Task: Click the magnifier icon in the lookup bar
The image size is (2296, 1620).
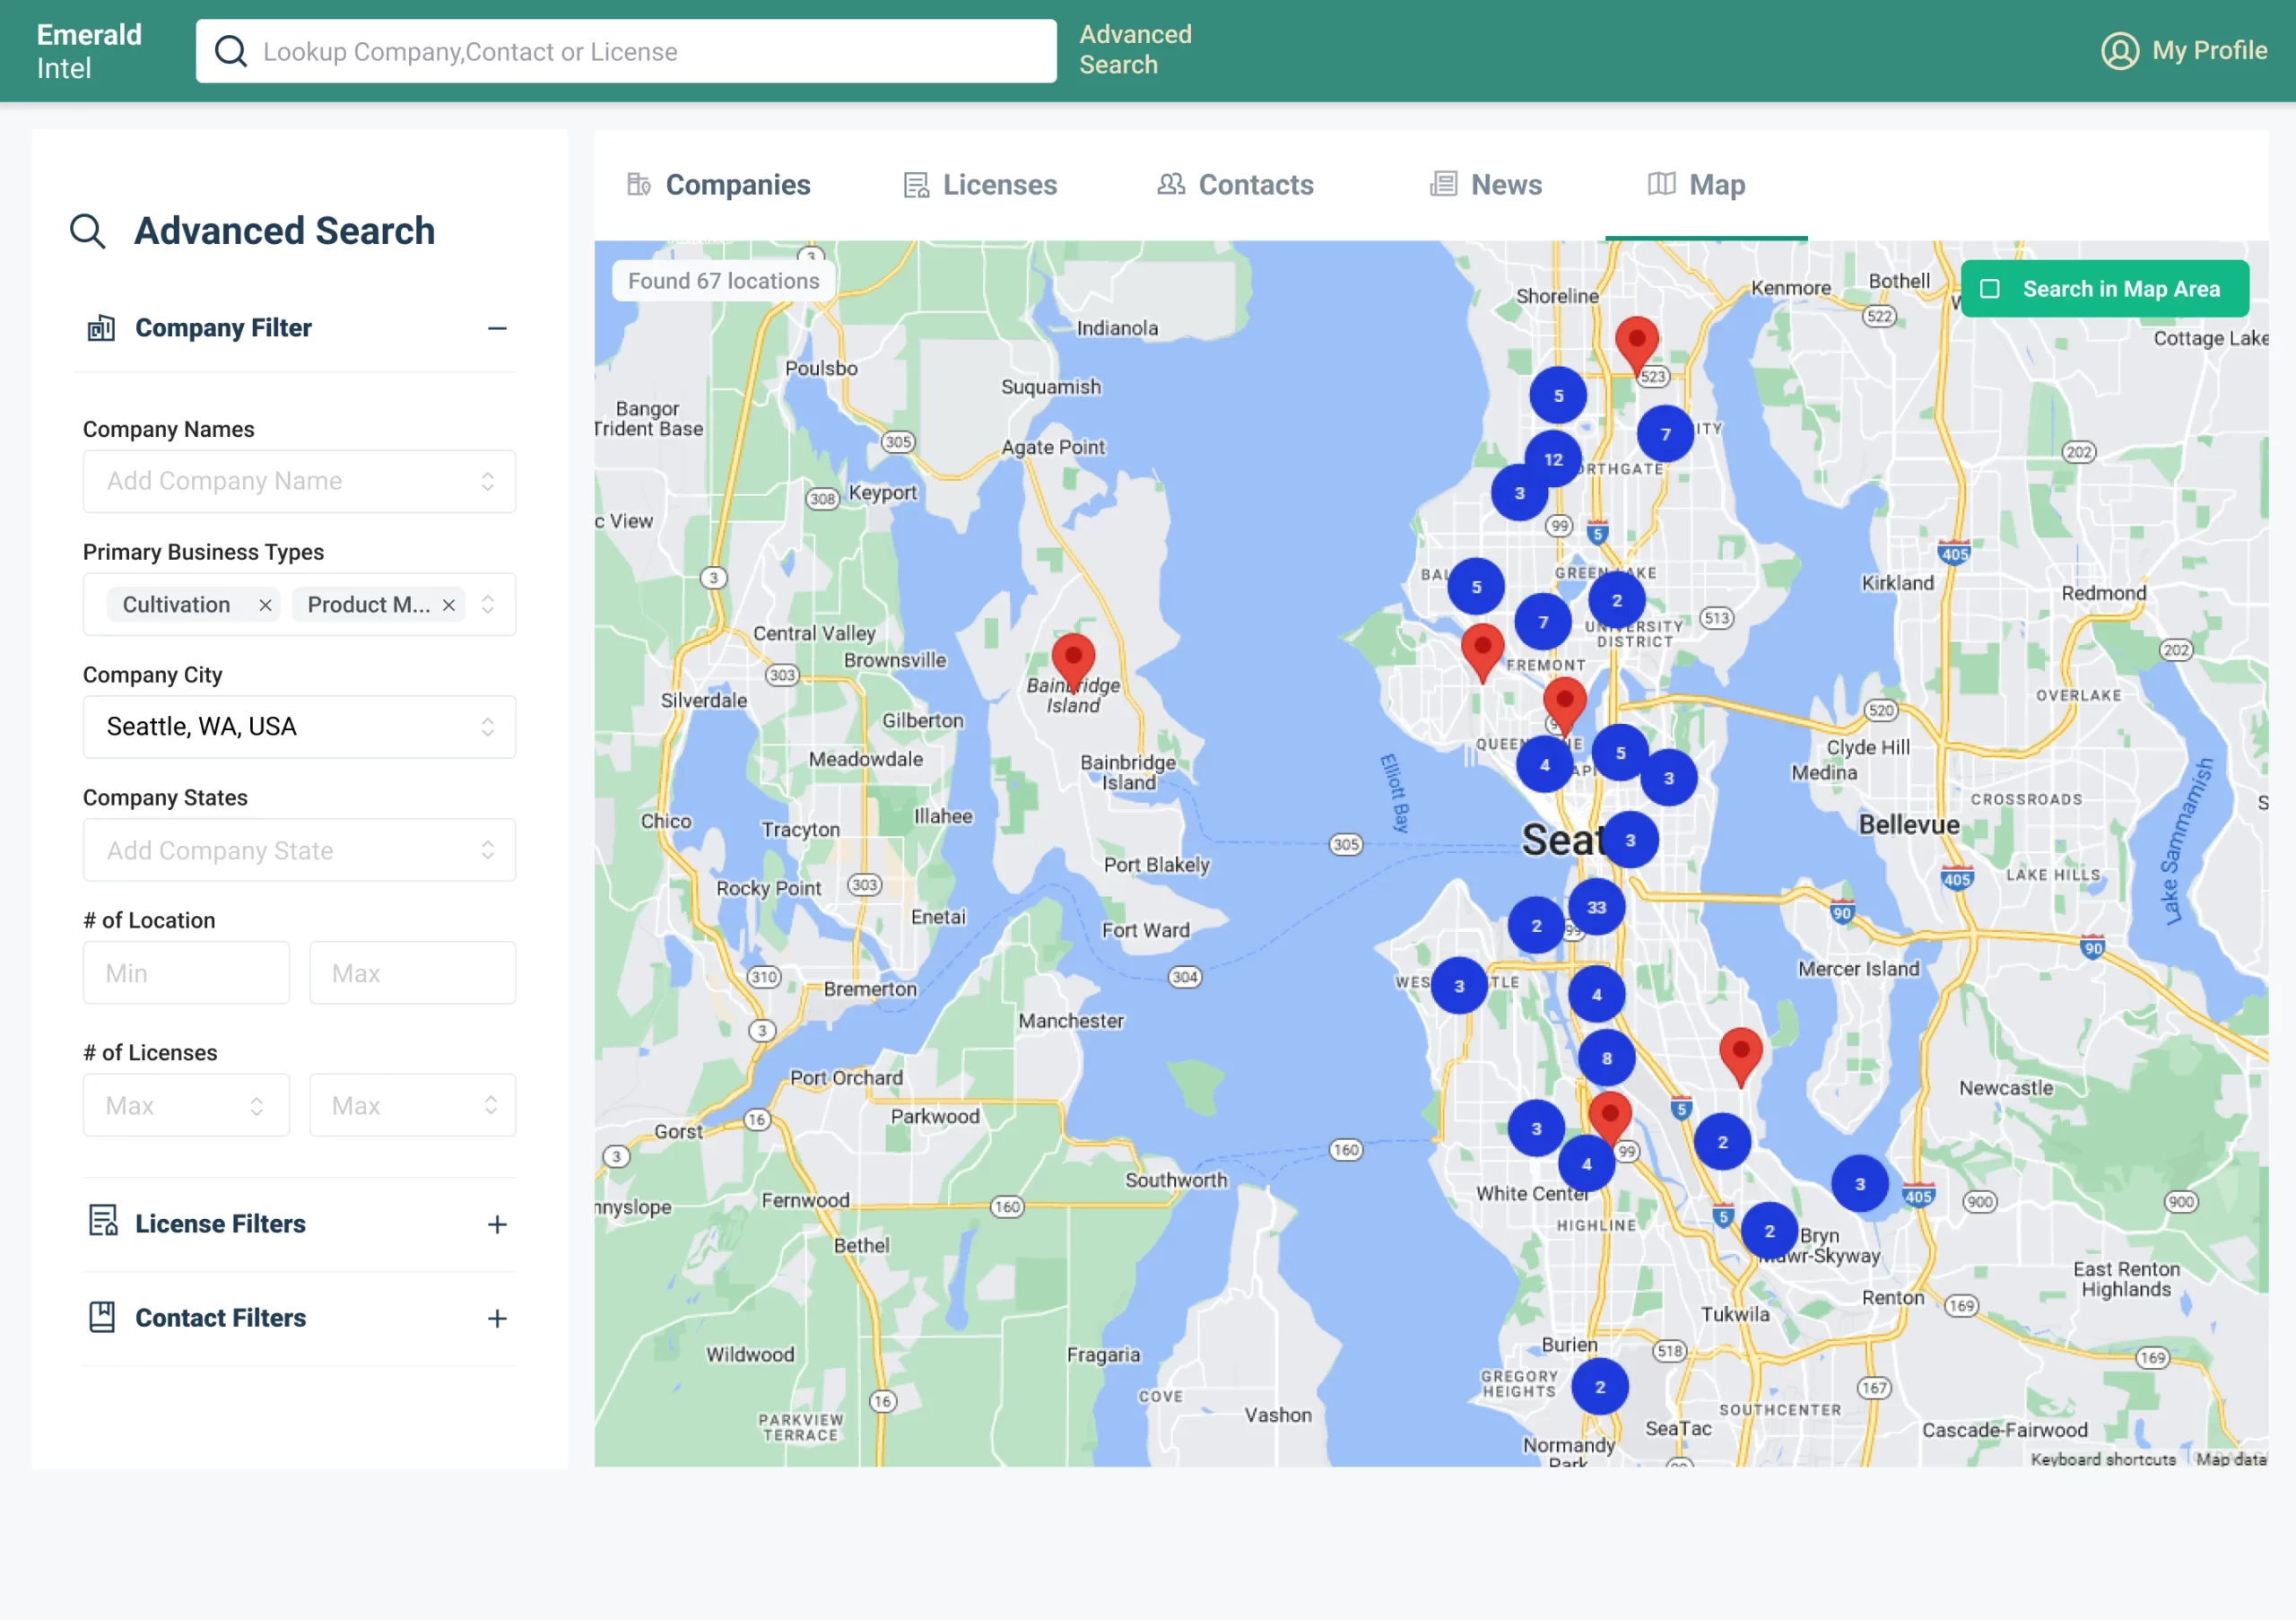Action: coord(231,51)
